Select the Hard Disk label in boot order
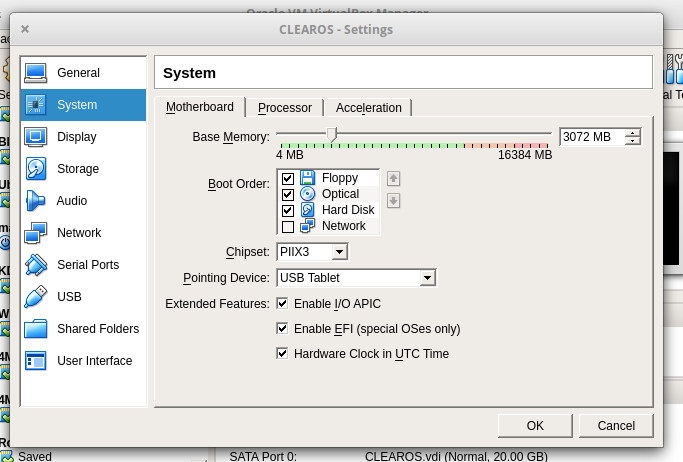This screenshot has width=683, height=462. tap(348, 210)
